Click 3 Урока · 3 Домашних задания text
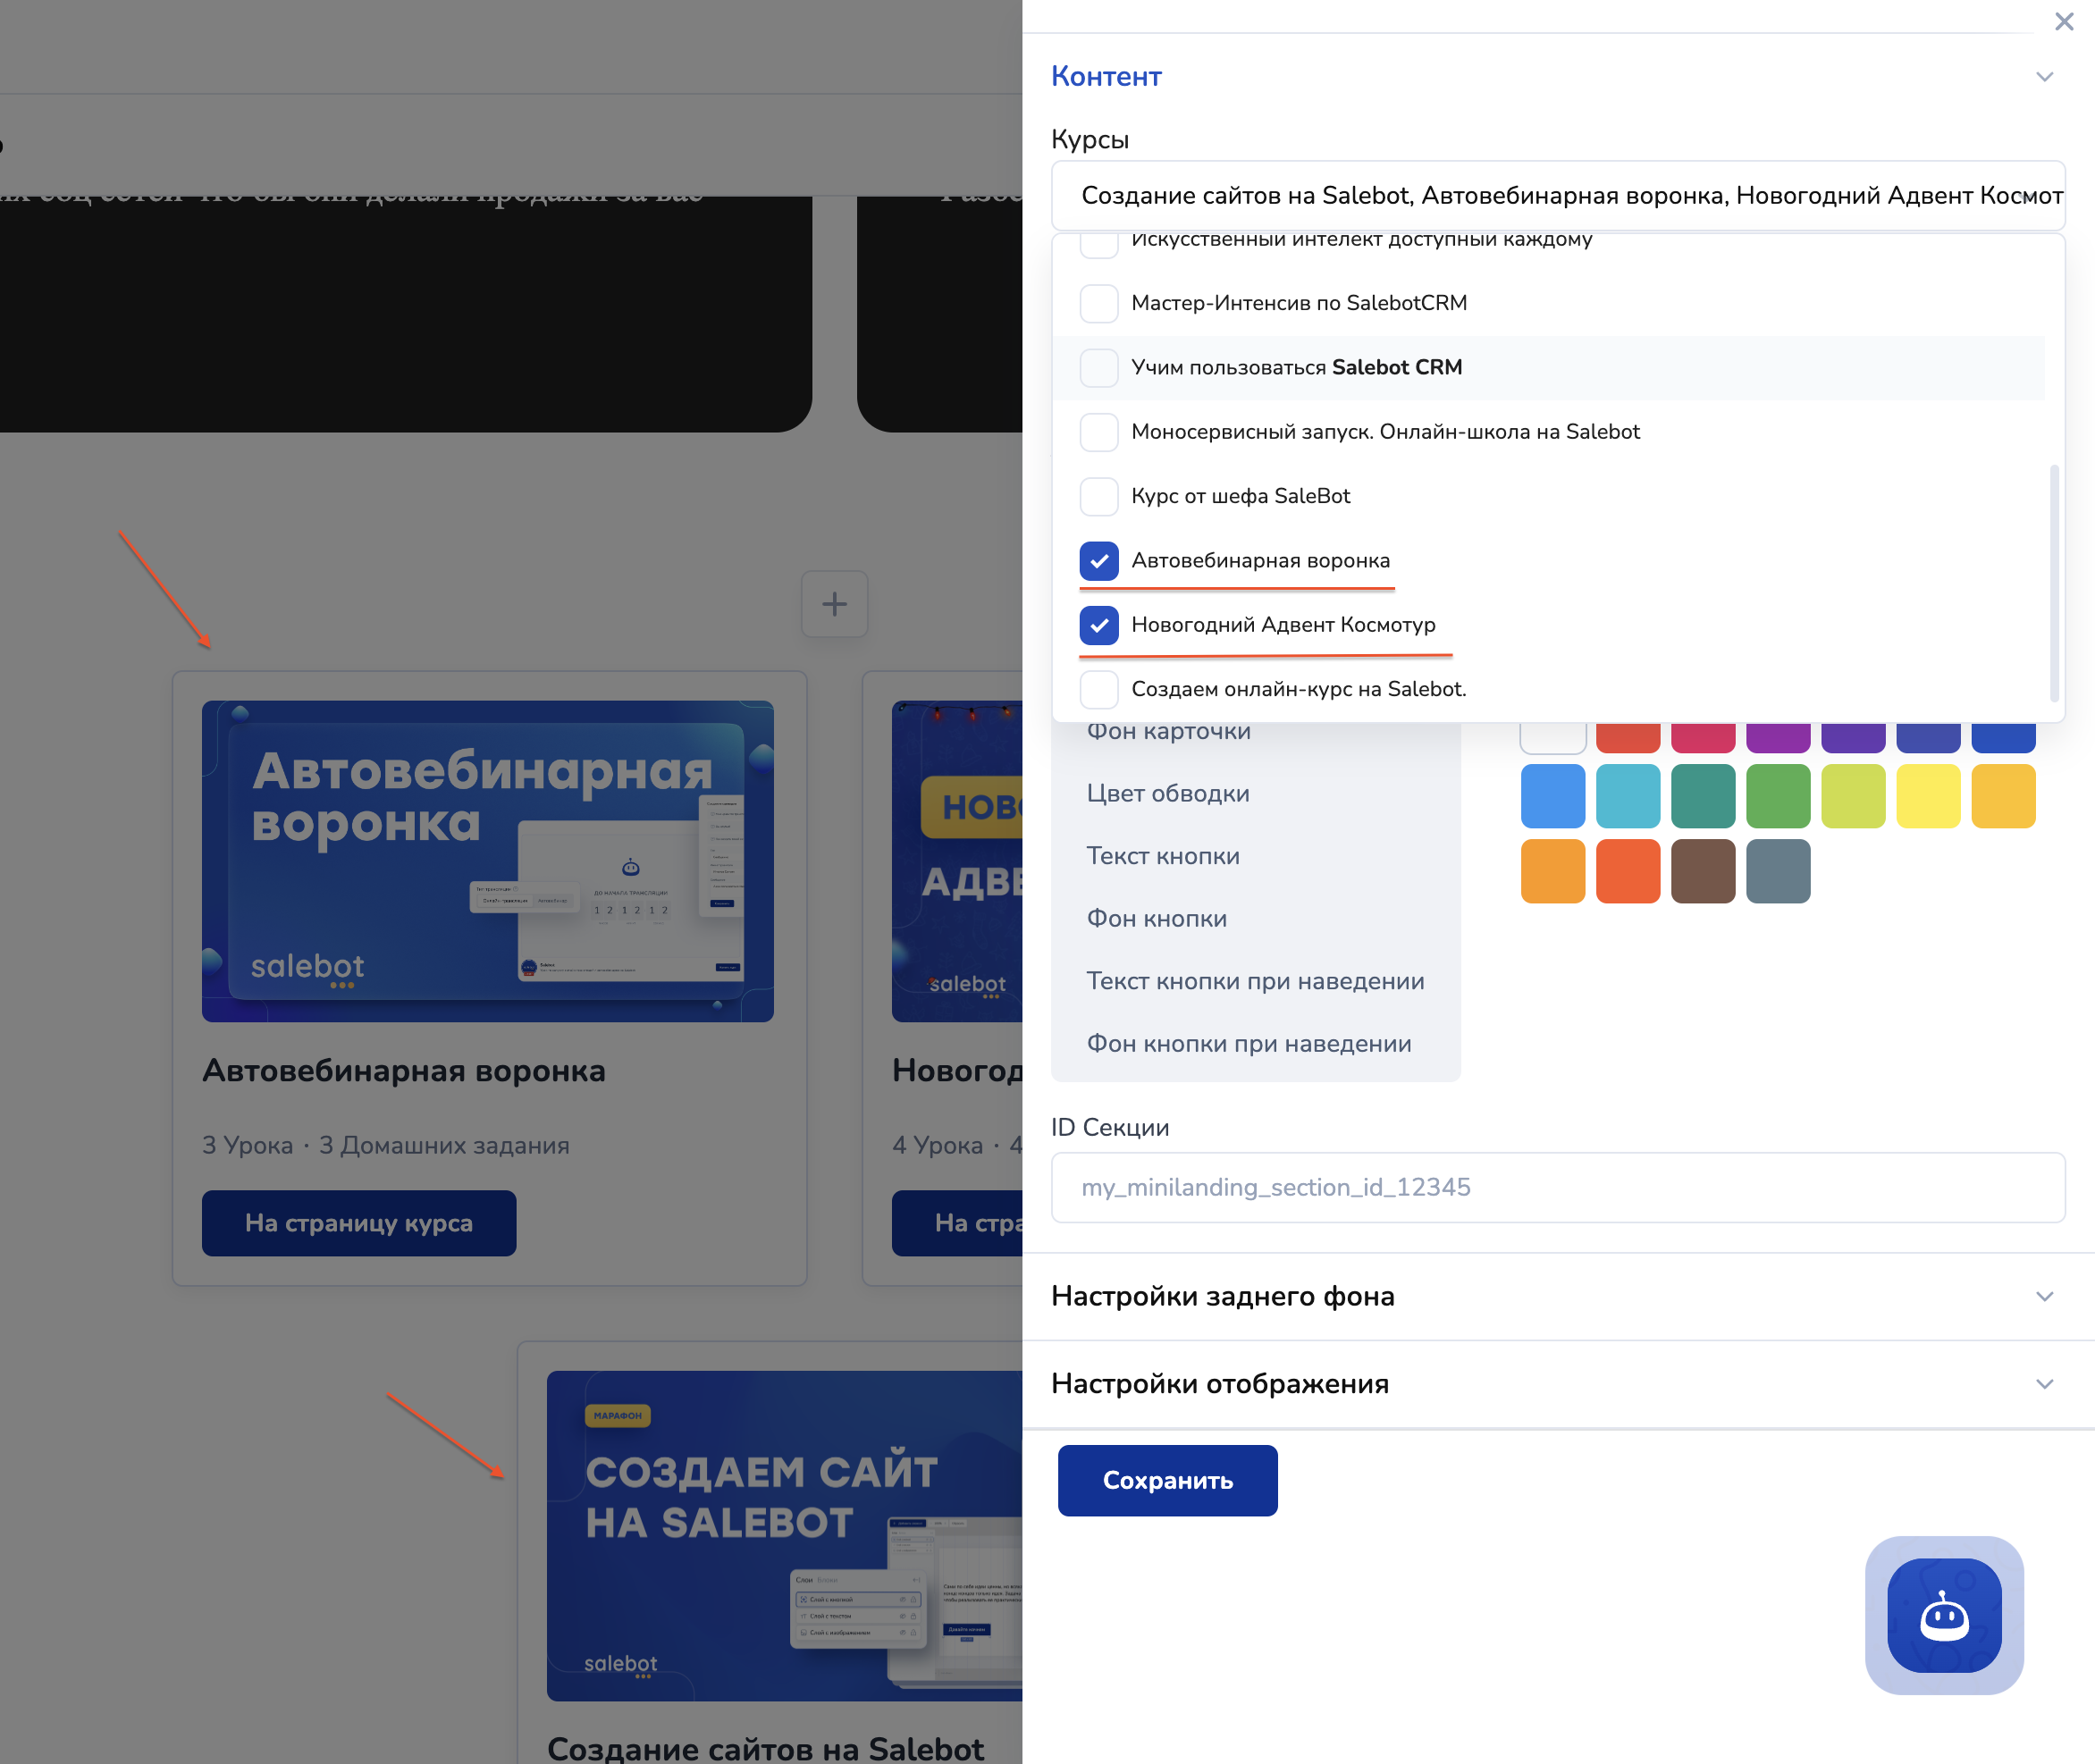This screenshot has height=1764, width=2095. 385,1145
